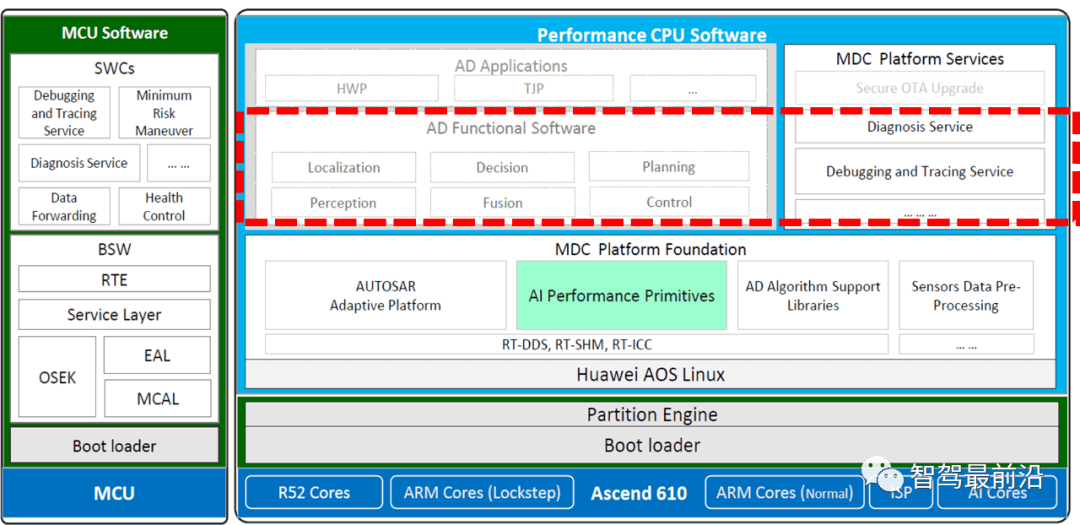This screenshot has height=525, width=1080.
Task: Click the MCAL box
Action: pyautogui.click(x=157, y=398)
